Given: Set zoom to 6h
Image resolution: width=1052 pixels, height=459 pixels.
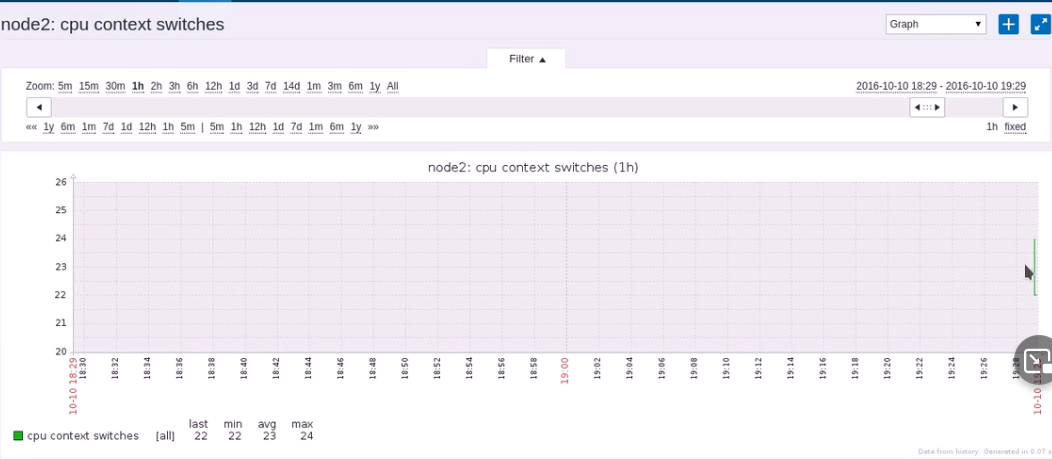Looking at the screenshot, I should (x=193, y=87).
